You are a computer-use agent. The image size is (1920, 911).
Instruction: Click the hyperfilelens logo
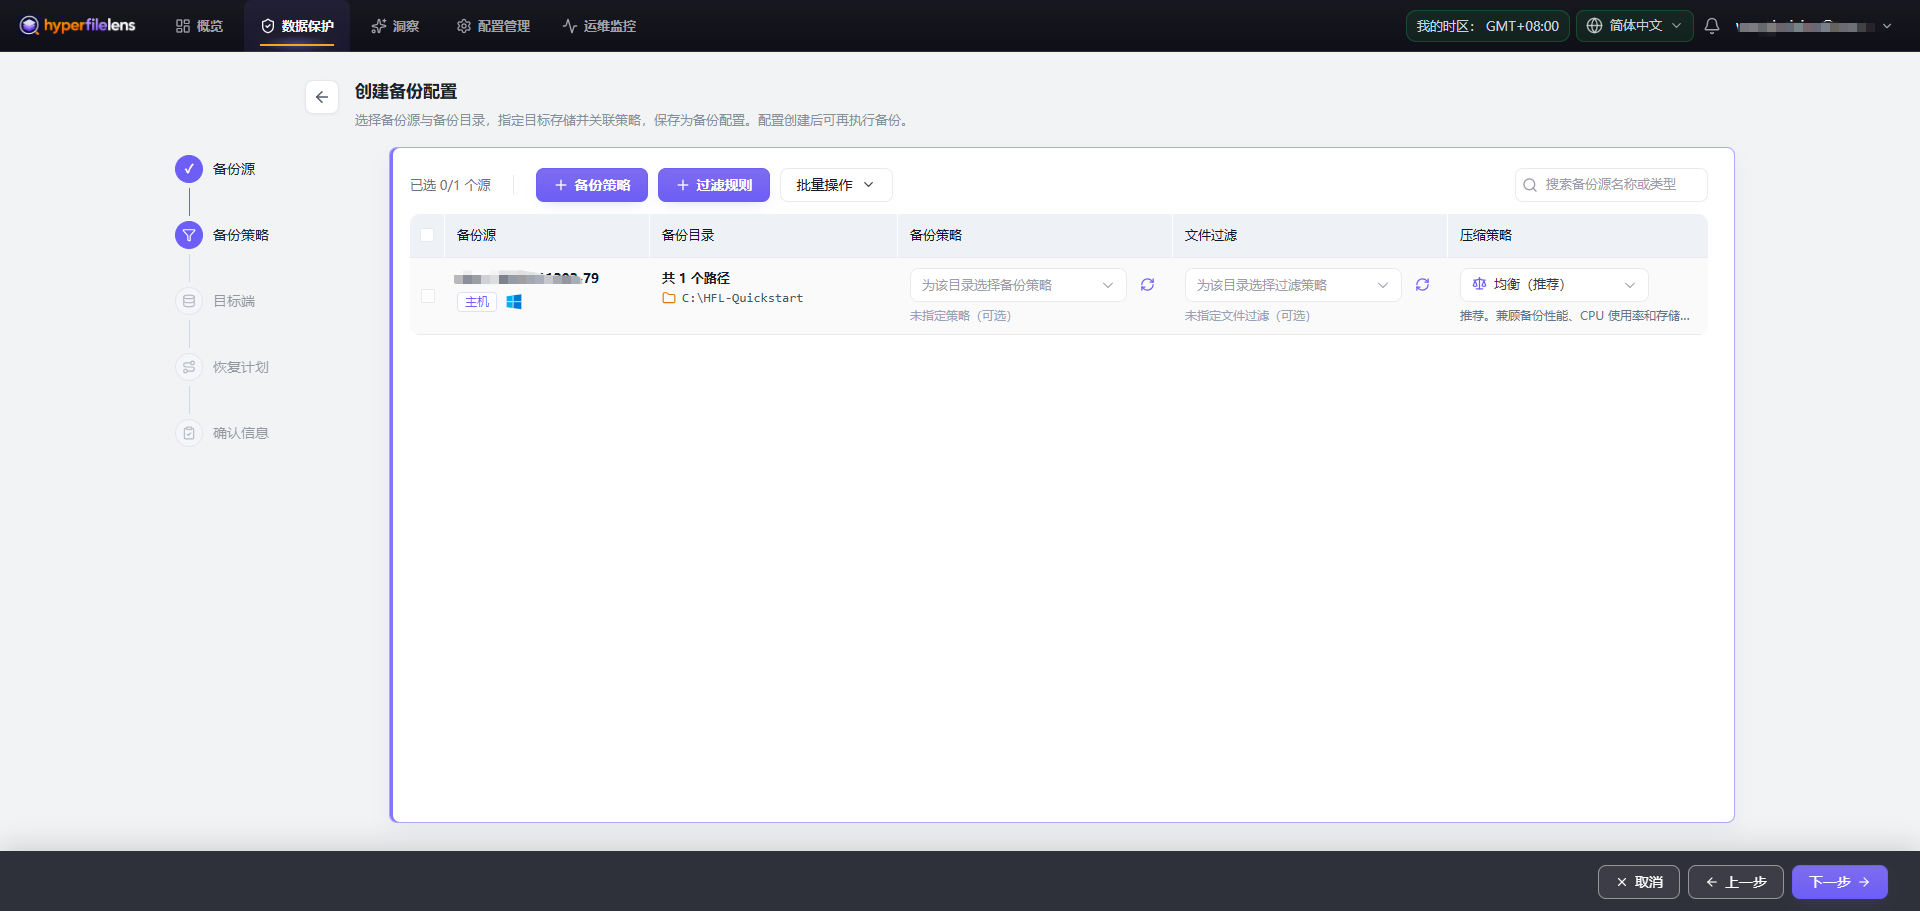click(78, 25)
